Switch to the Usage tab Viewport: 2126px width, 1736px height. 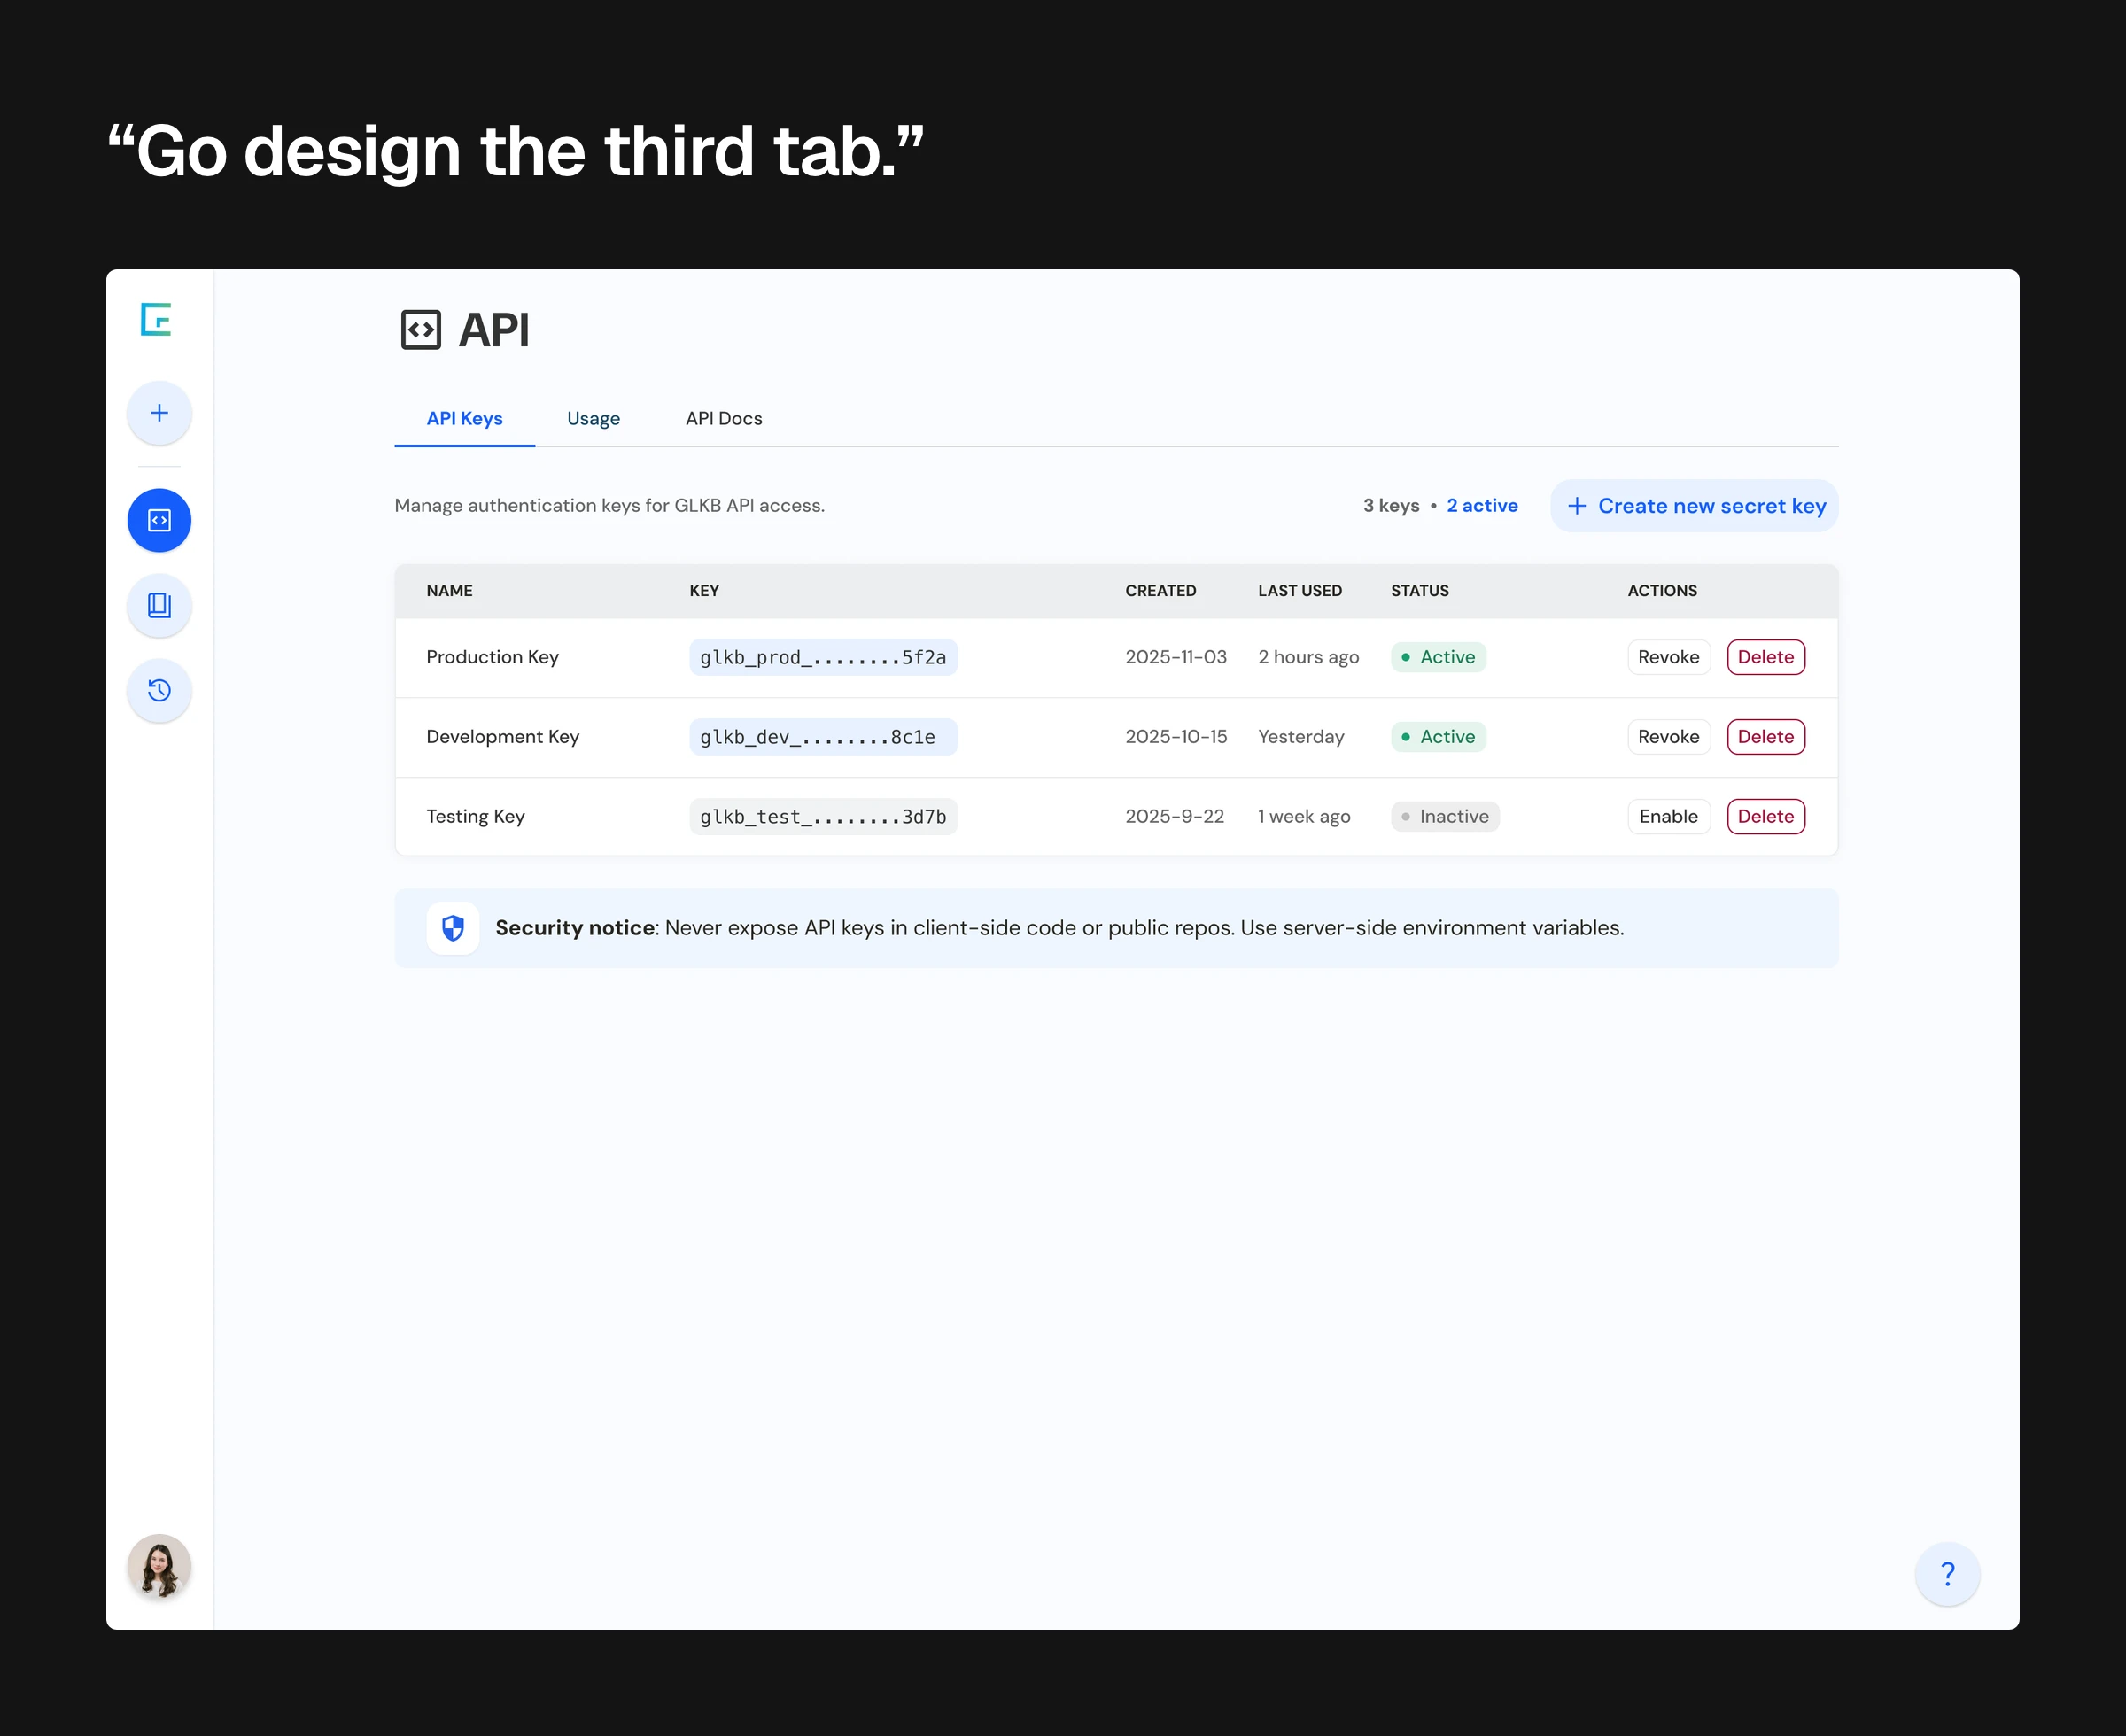click(x=594, y=418)
